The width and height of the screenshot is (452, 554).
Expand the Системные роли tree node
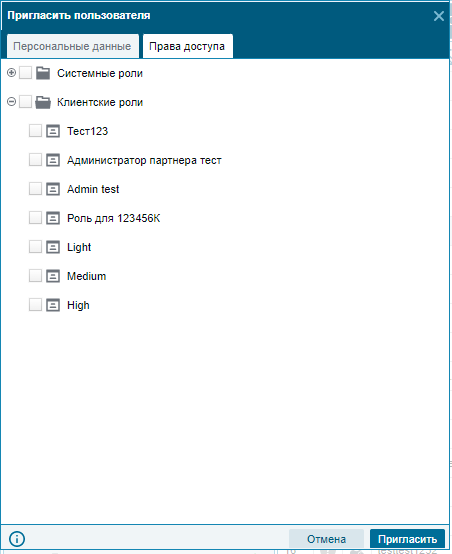click(11, 73)
